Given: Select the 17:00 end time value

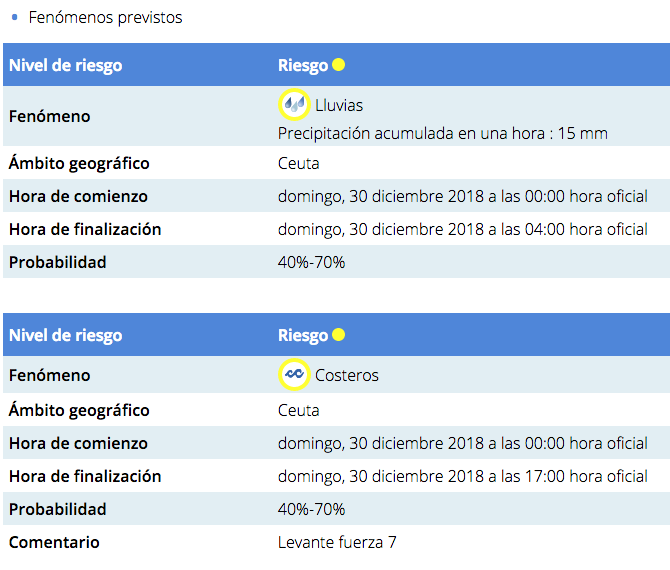Looking at the screenshot, I should 462,476.
